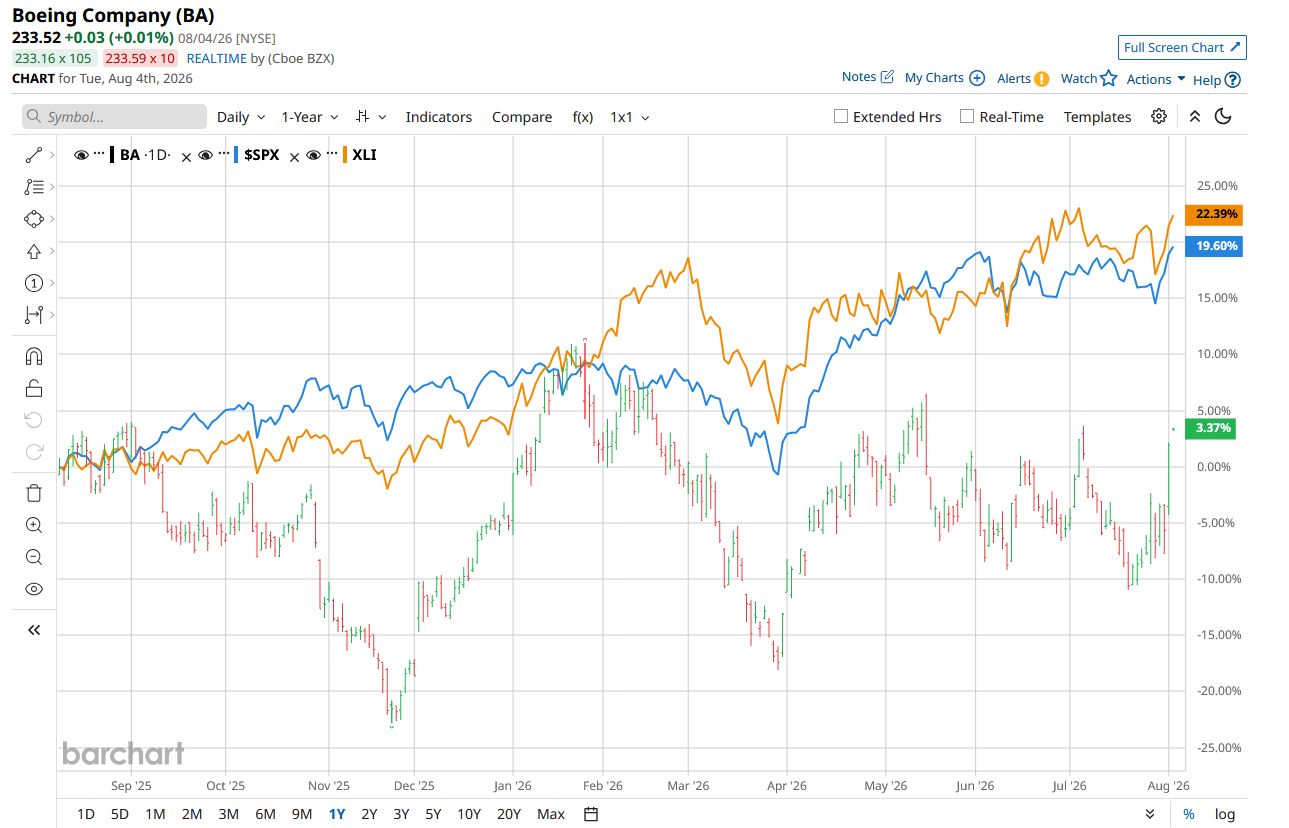The width and height of the screenshot is (1289, 828).
Task: Open the Help link
Action: (1217, 80)
